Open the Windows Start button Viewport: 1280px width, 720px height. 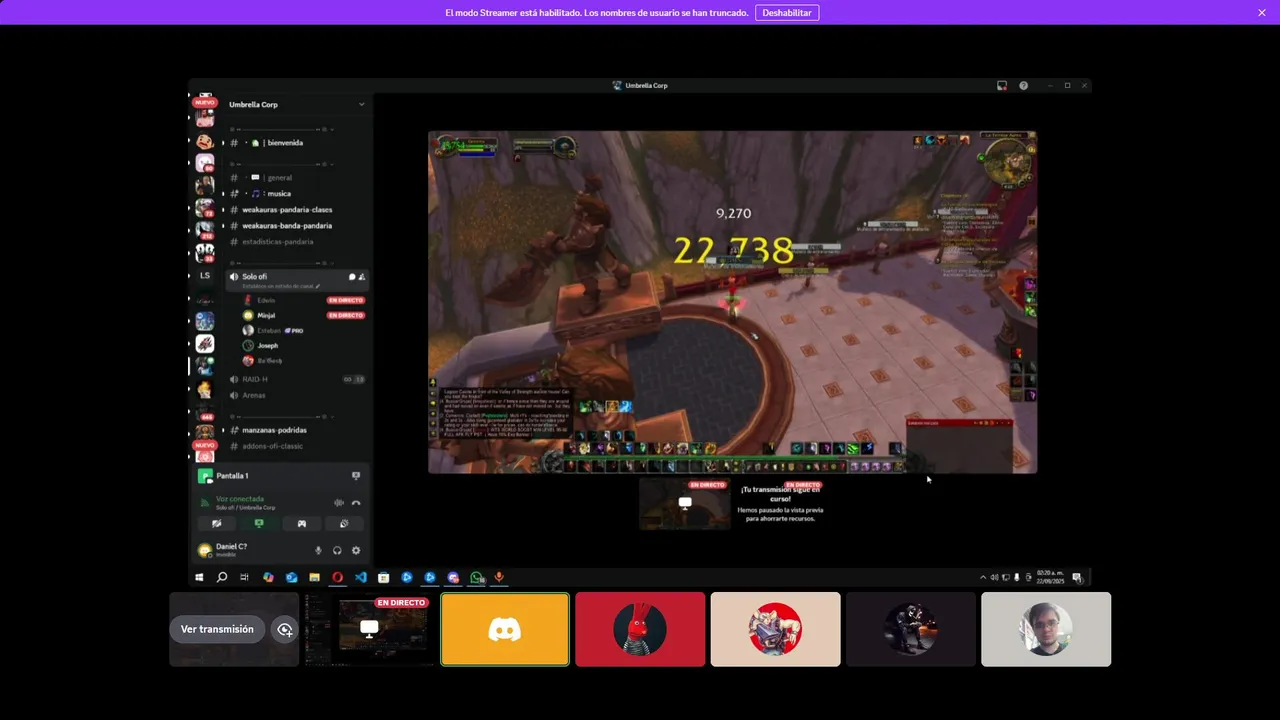coord(199,578)
